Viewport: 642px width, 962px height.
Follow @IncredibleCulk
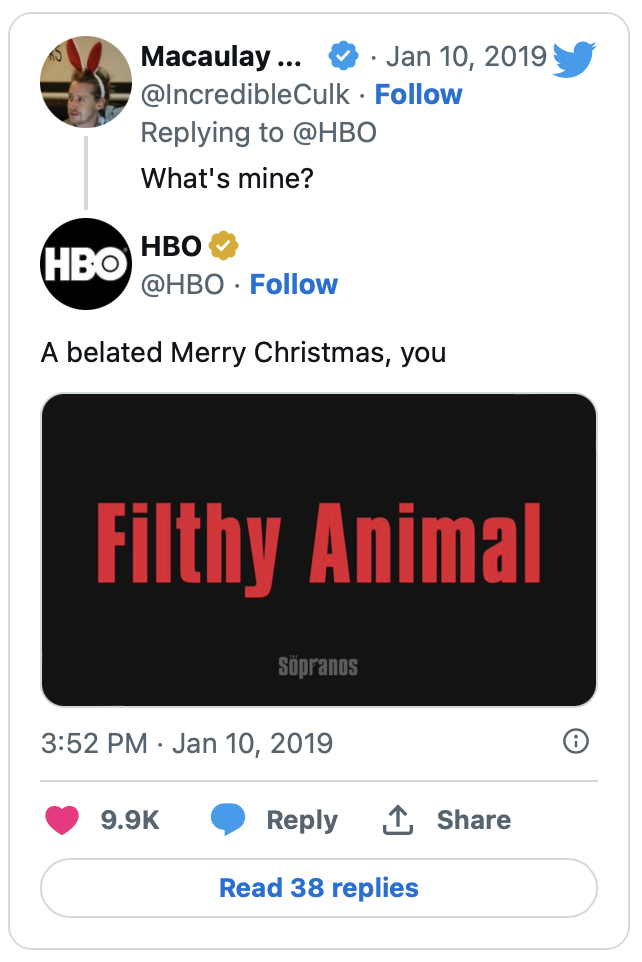(418, 95)
